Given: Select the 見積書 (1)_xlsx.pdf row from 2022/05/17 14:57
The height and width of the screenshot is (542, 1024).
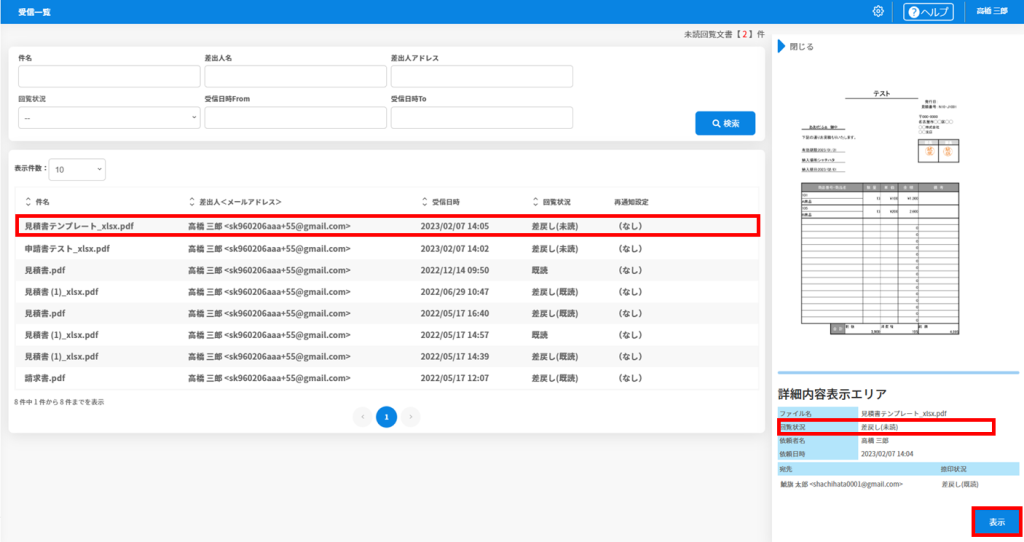Looking at the screenshot, I should click(387, 335).
